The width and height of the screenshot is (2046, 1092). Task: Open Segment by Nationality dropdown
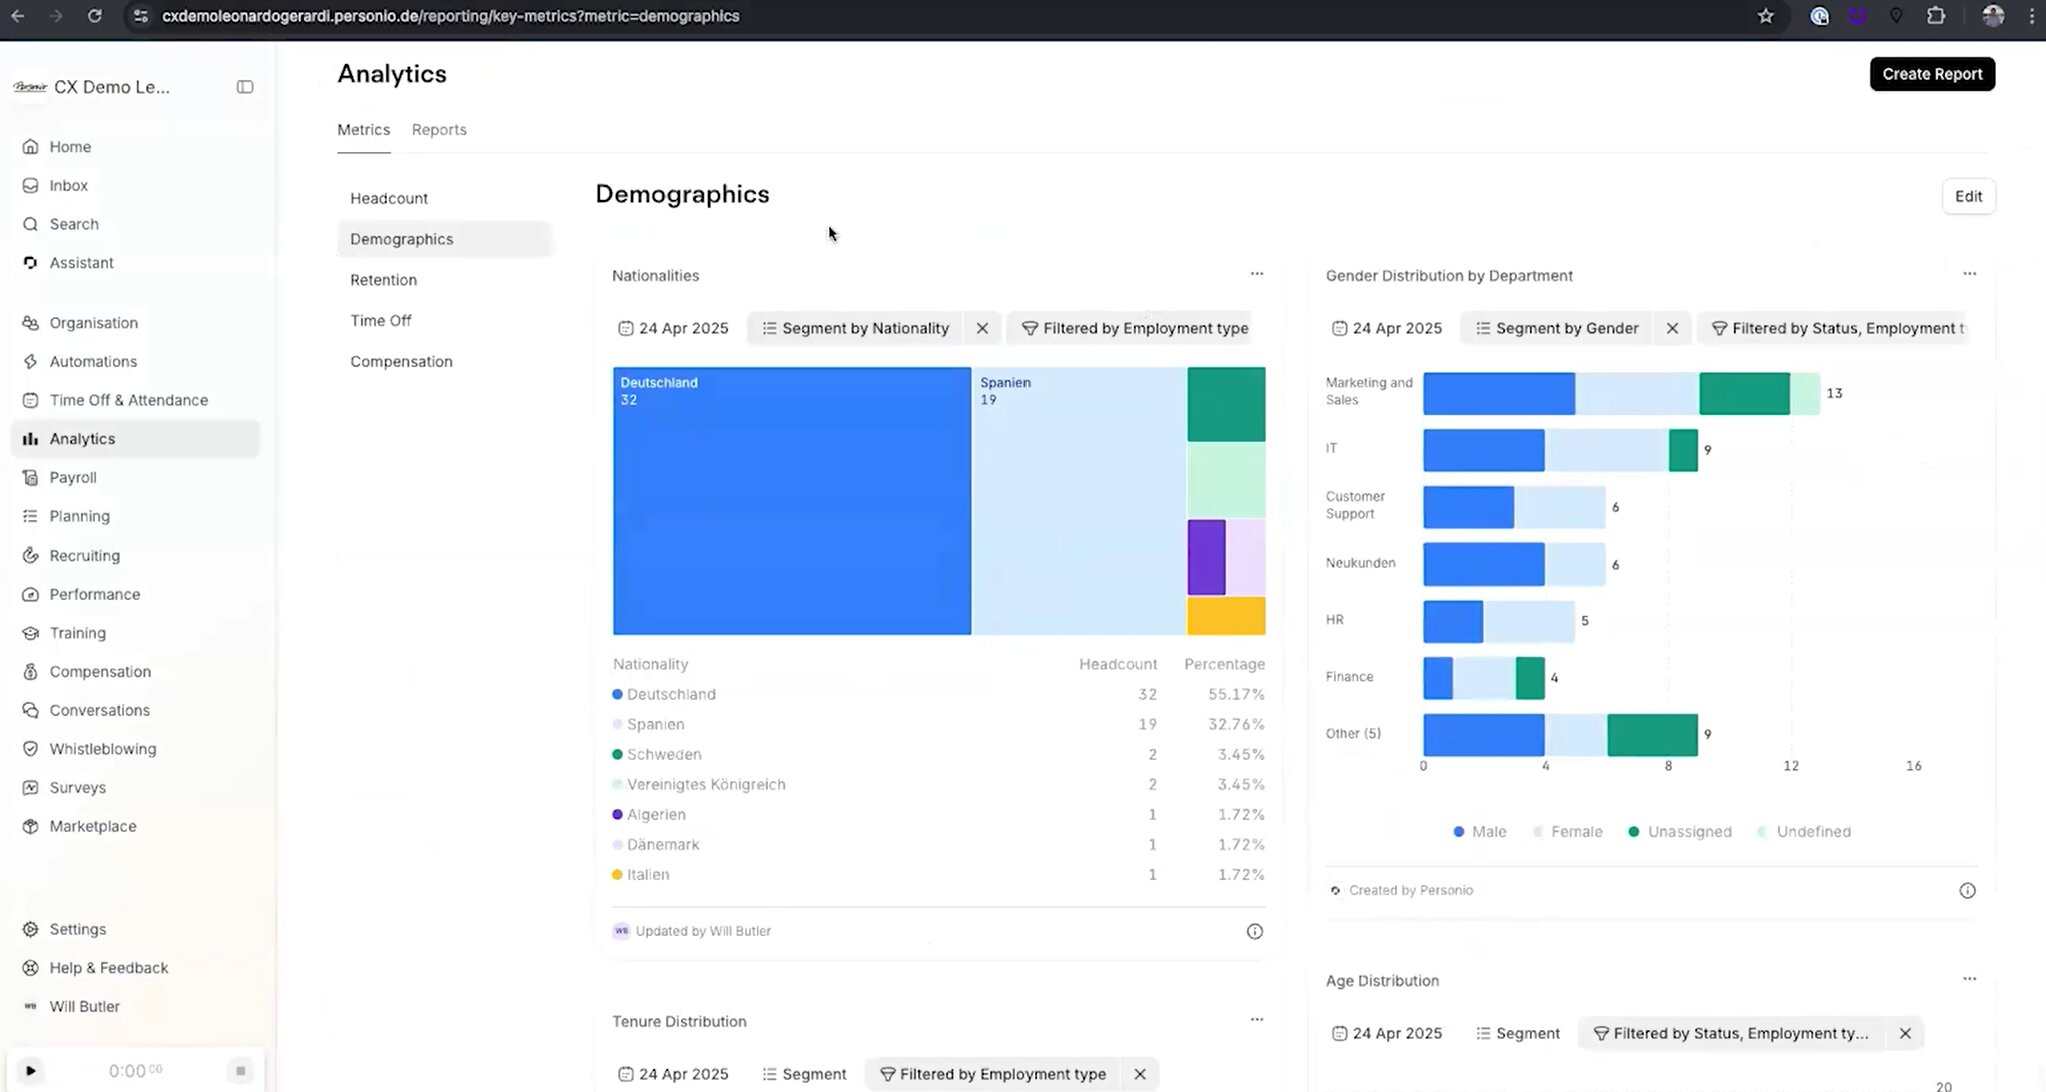[x=855, y=328]
